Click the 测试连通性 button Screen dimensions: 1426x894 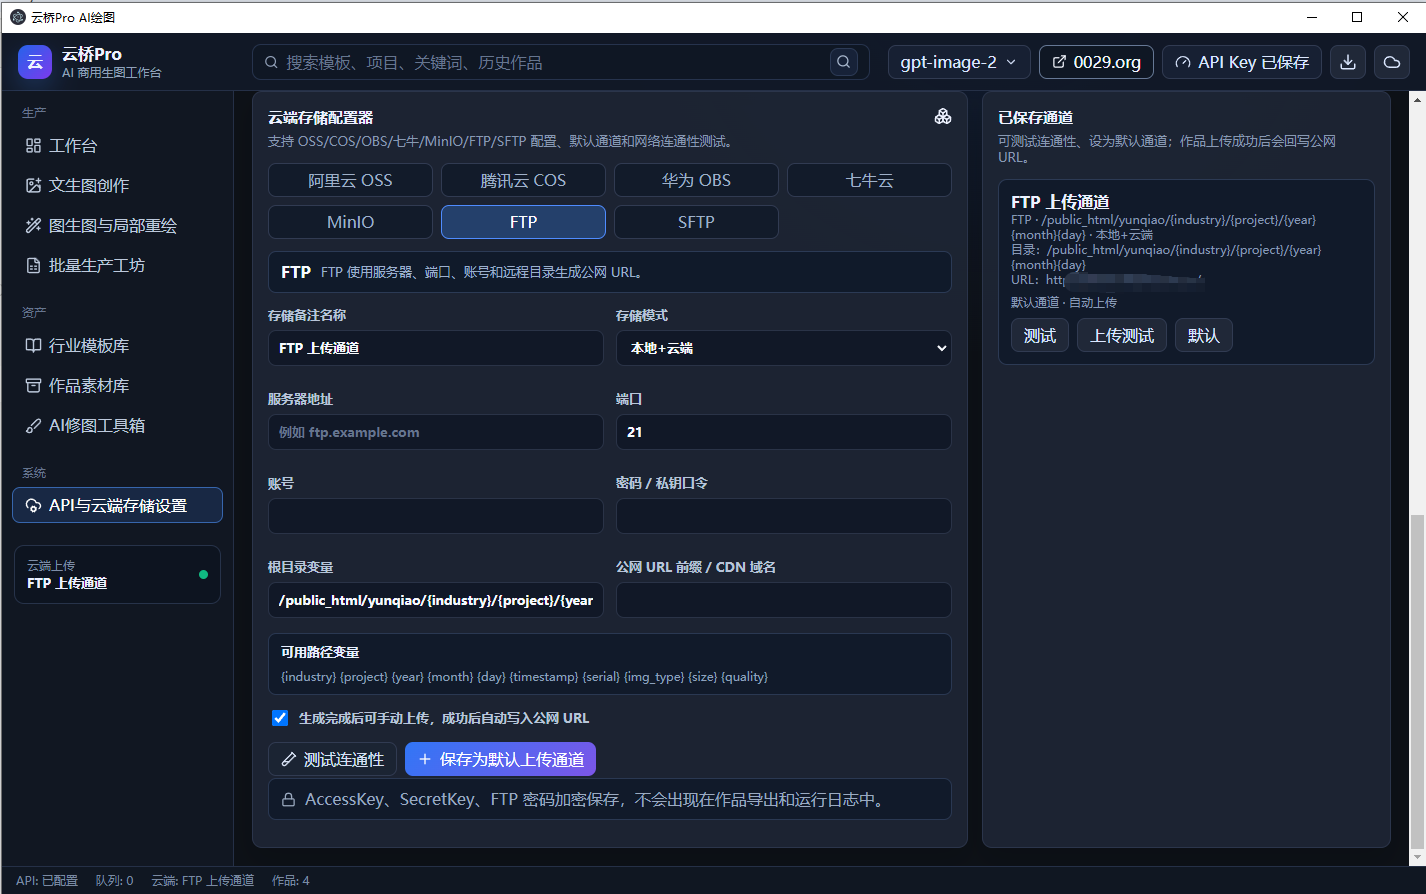pyautogui.click(x=332, y=759)
